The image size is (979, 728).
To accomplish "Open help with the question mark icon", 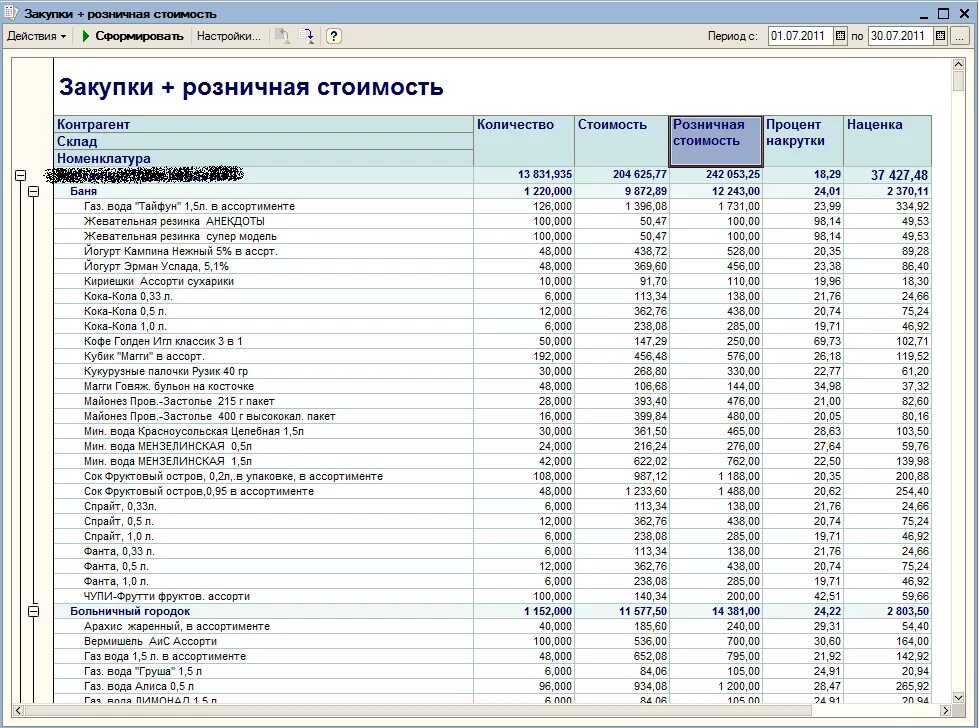I will pyautogui.click(x=333, y=36).
